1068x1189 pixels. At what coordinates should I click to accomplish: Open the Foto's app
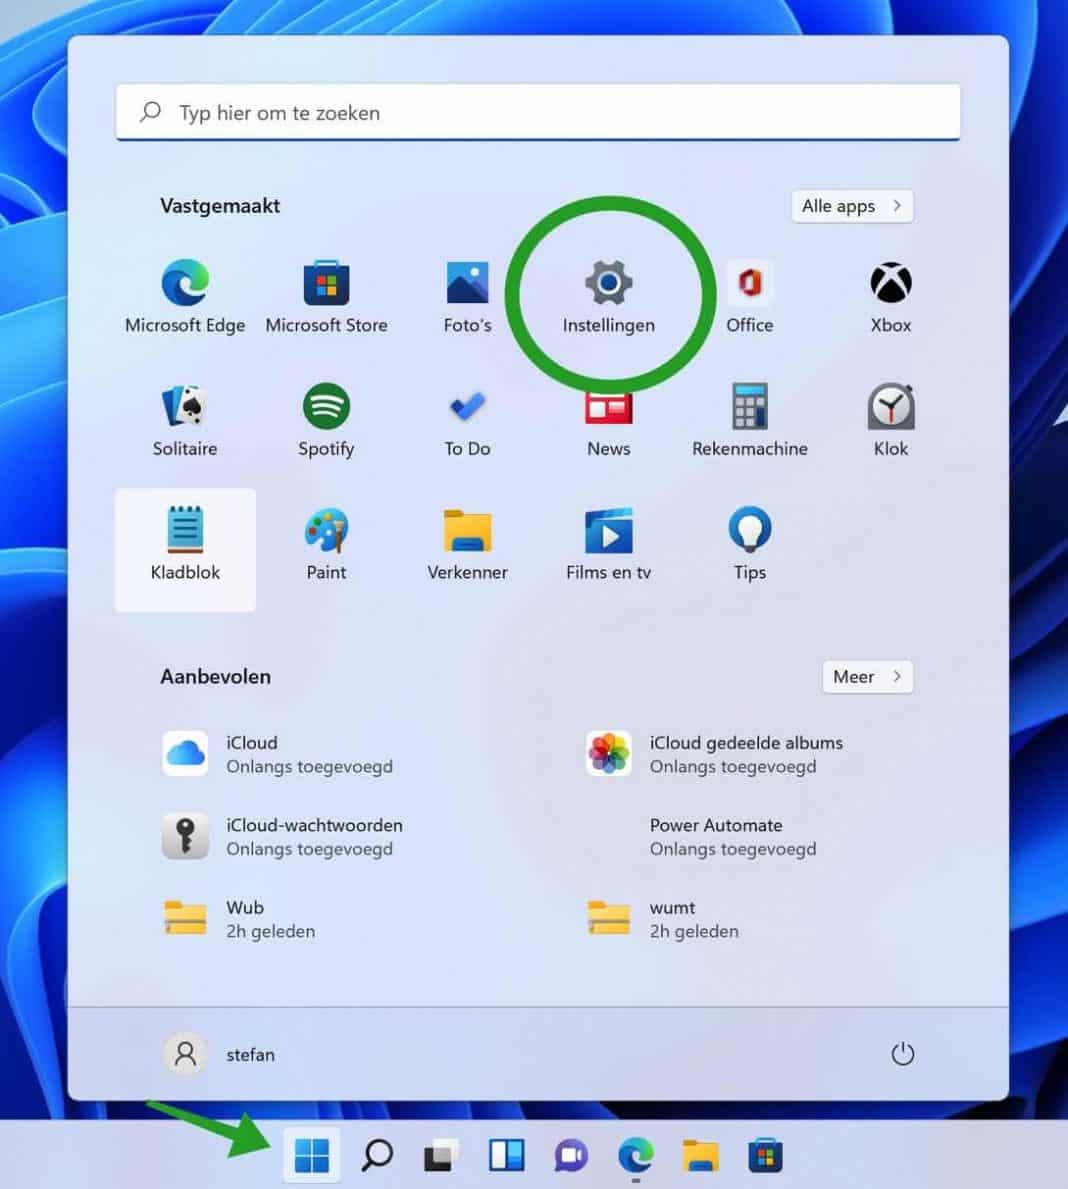[467, 295]
